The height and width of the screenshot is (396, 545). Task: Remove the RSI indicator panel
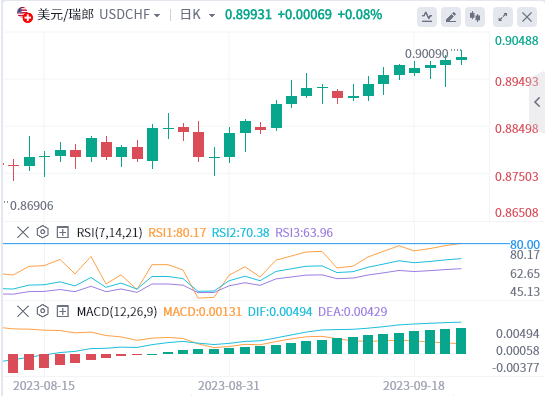click(x=23, y=232)
